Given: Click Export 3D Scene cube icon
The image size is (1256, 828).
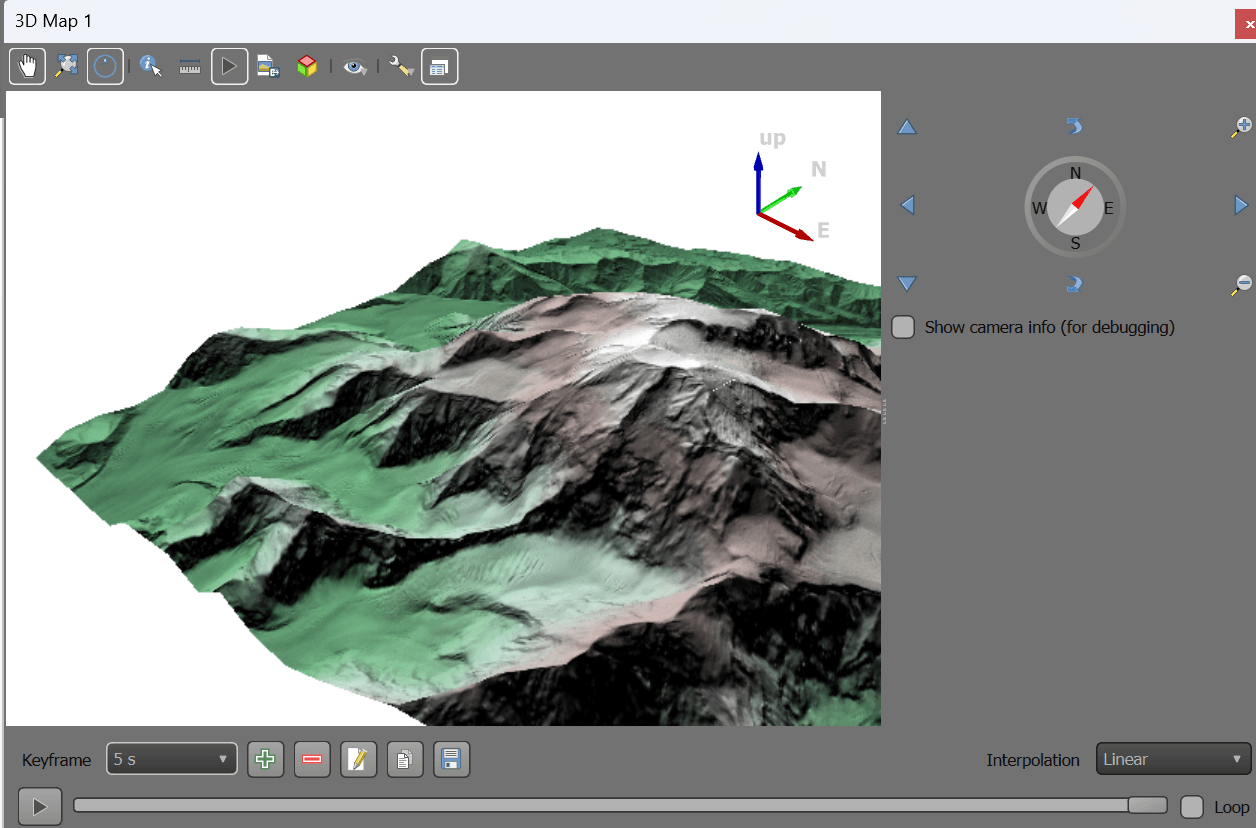Looking at the screenshot, I should click(x=306, y=67).
